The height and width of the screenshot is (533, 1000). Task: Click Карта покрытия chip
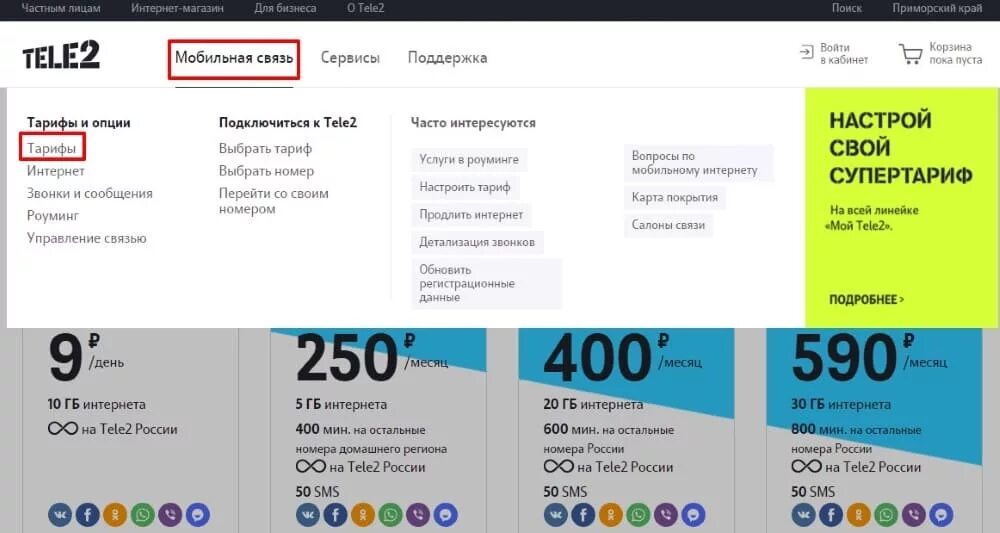[675, 197]
